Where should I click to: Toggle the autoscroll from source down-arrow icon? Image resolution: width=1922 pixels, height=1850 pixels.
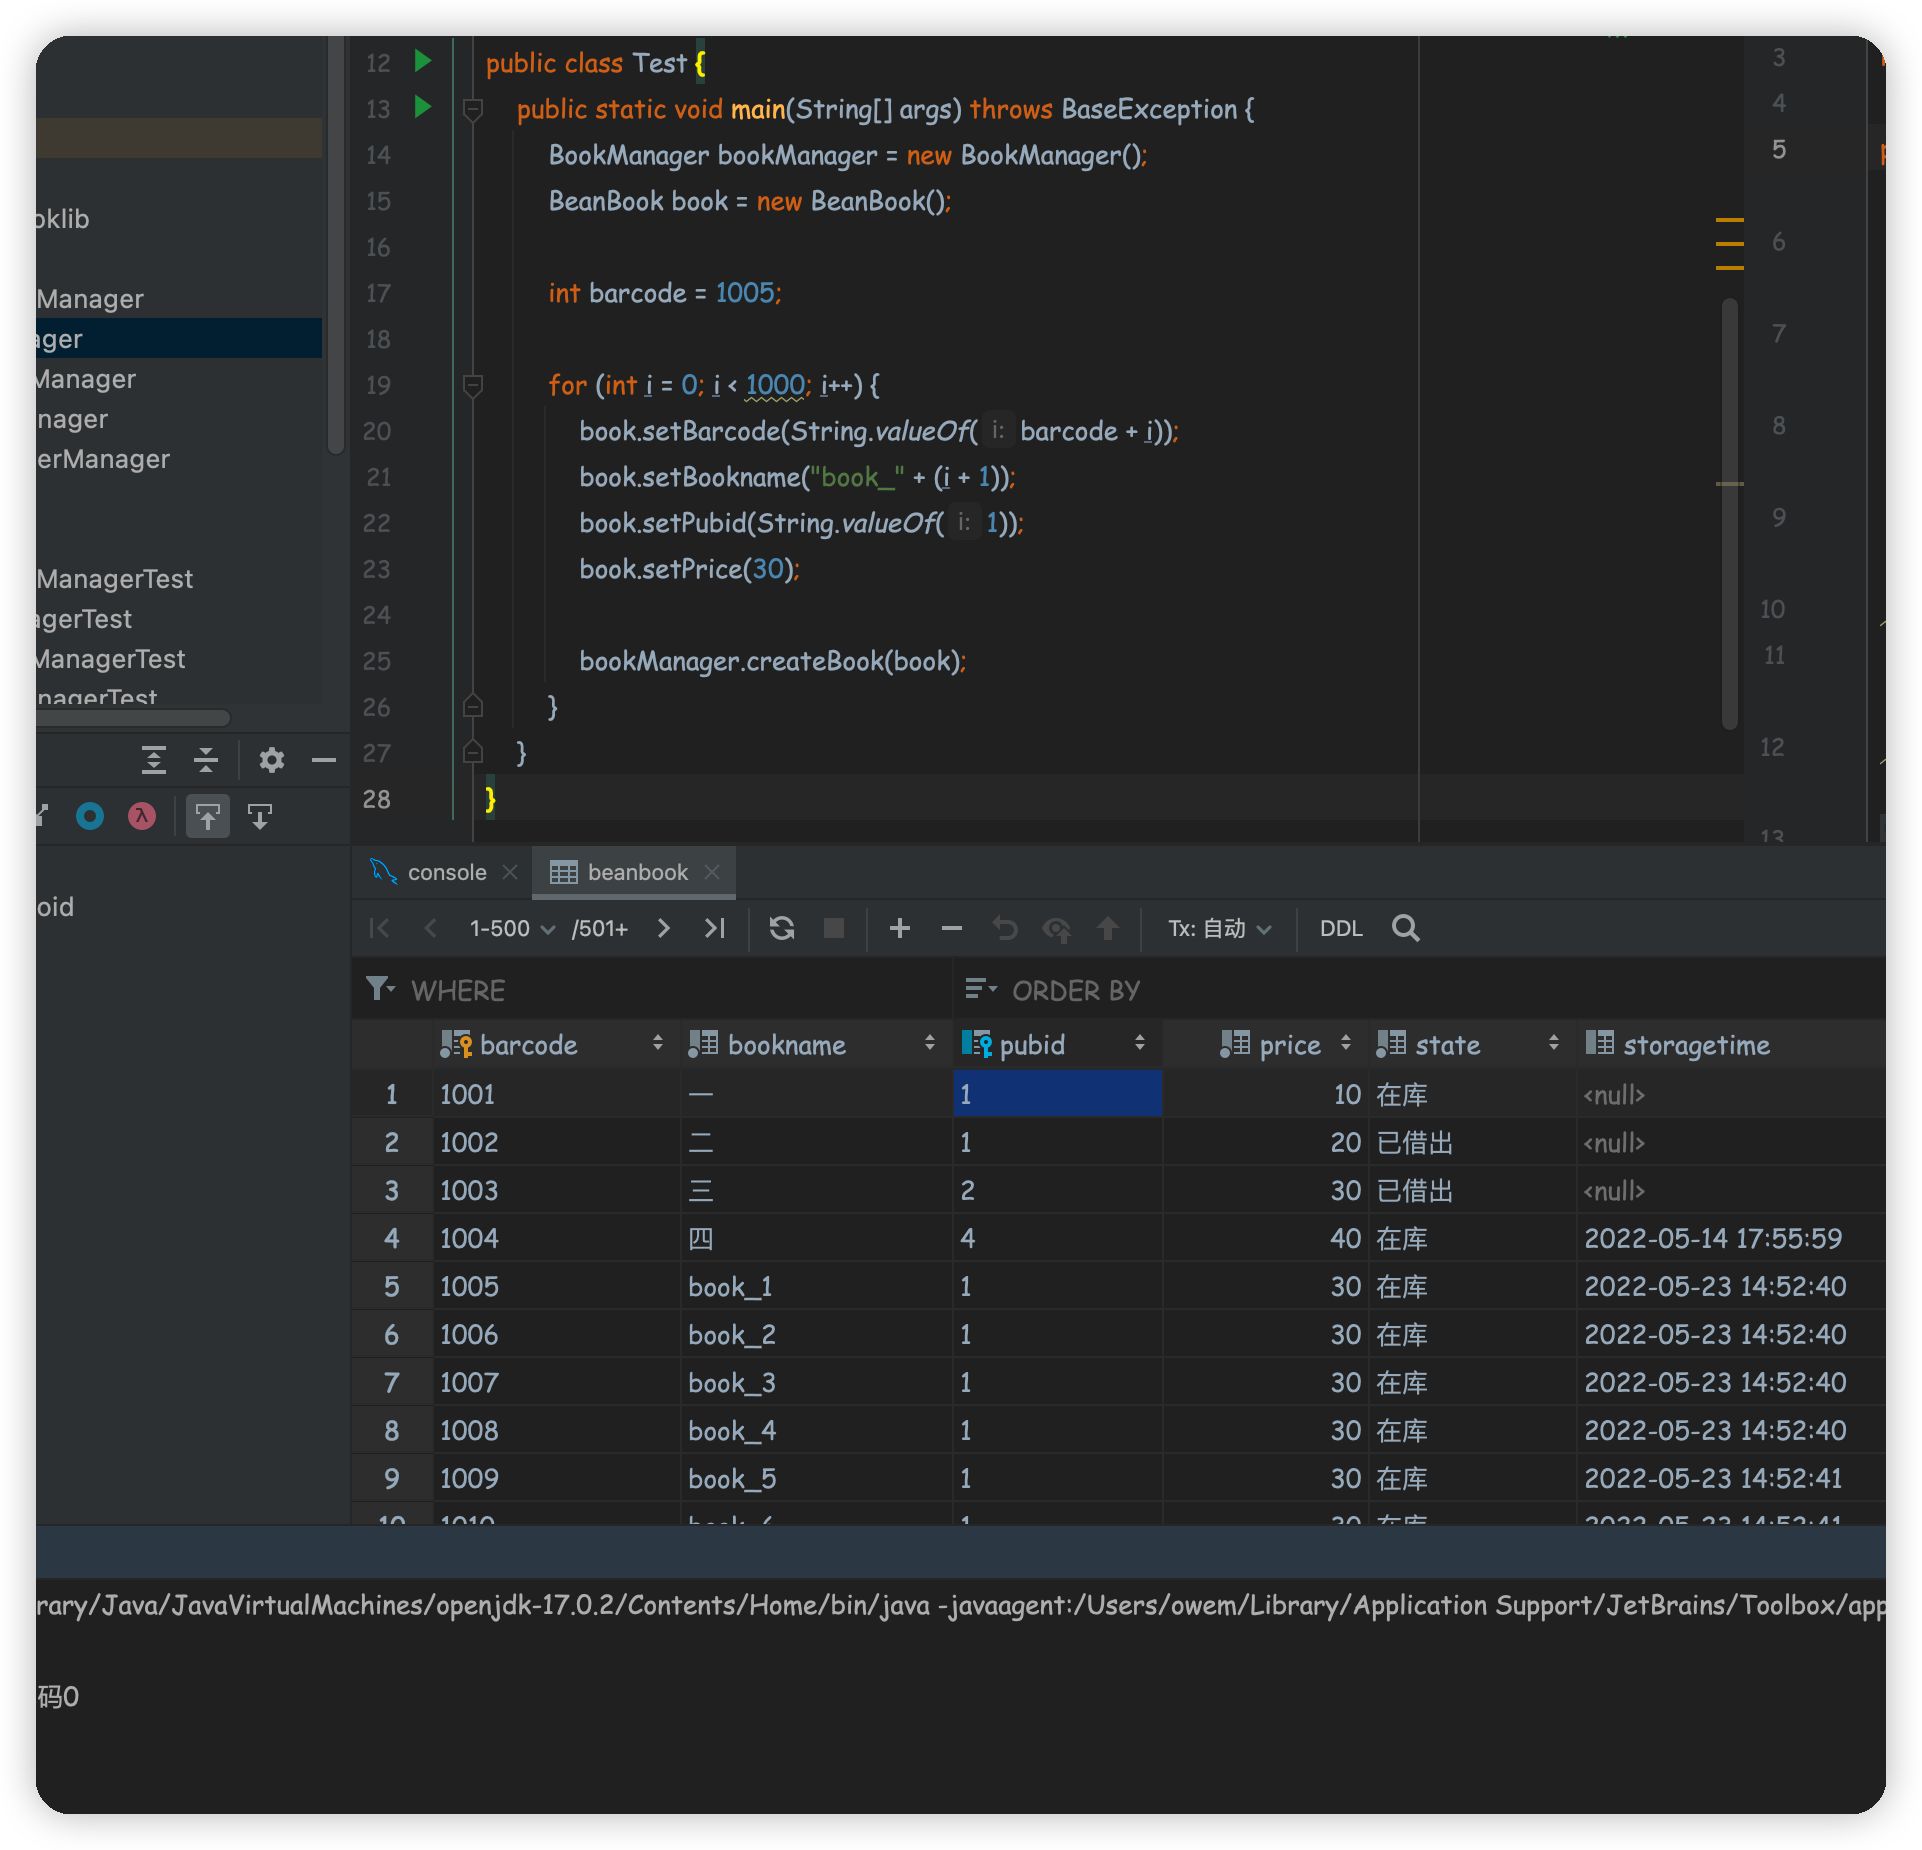coord(260,817)
